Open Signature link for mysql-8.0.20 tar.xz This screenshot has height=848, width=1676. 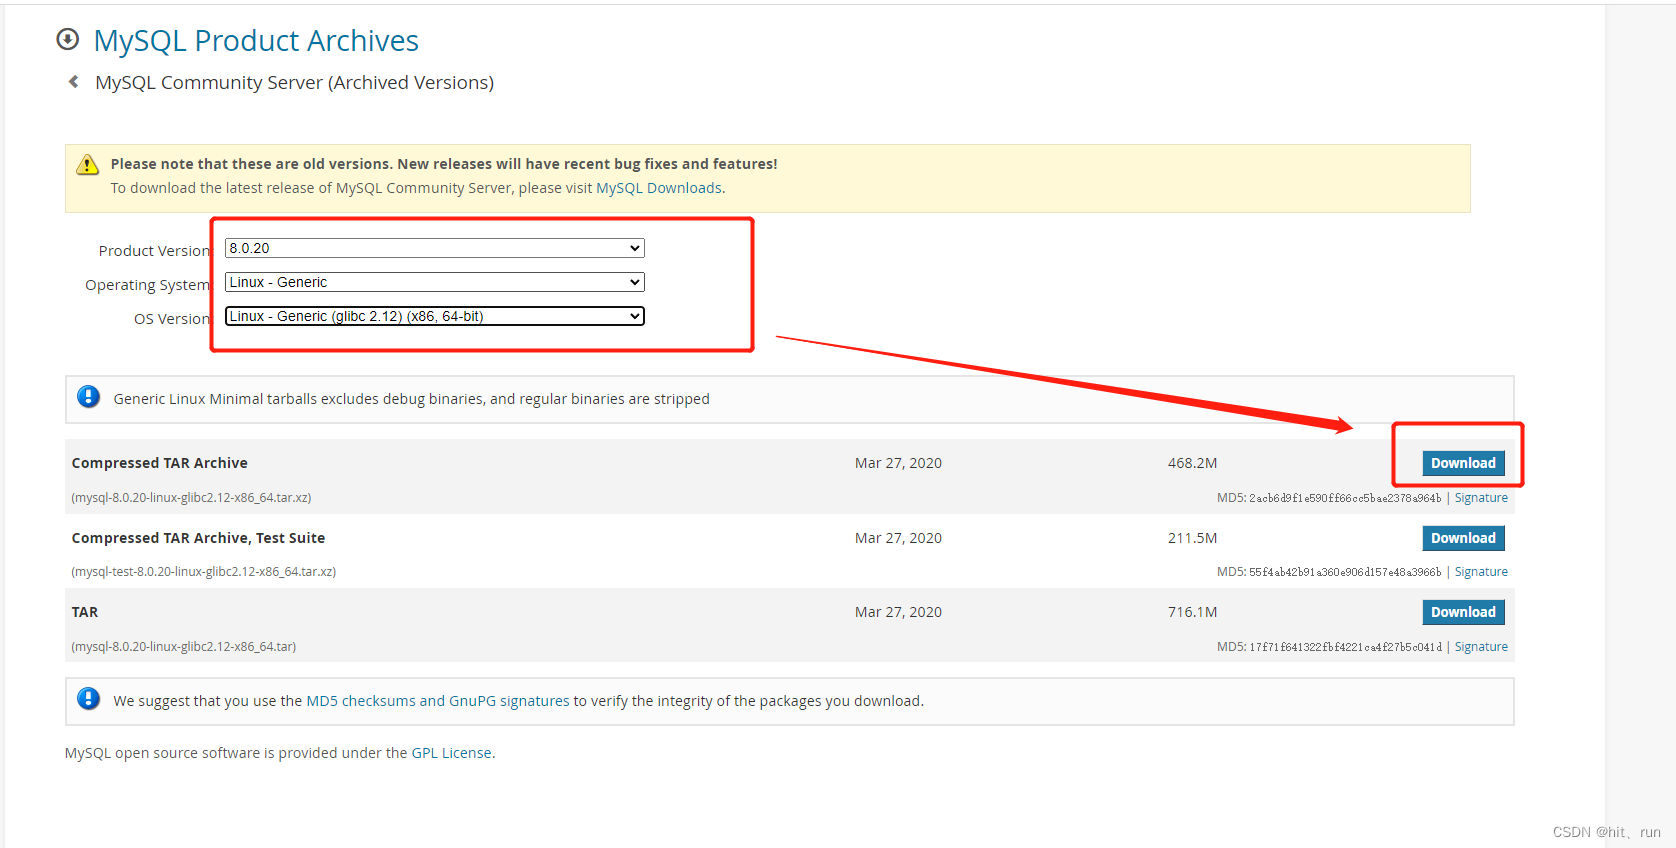(1481, 498)
